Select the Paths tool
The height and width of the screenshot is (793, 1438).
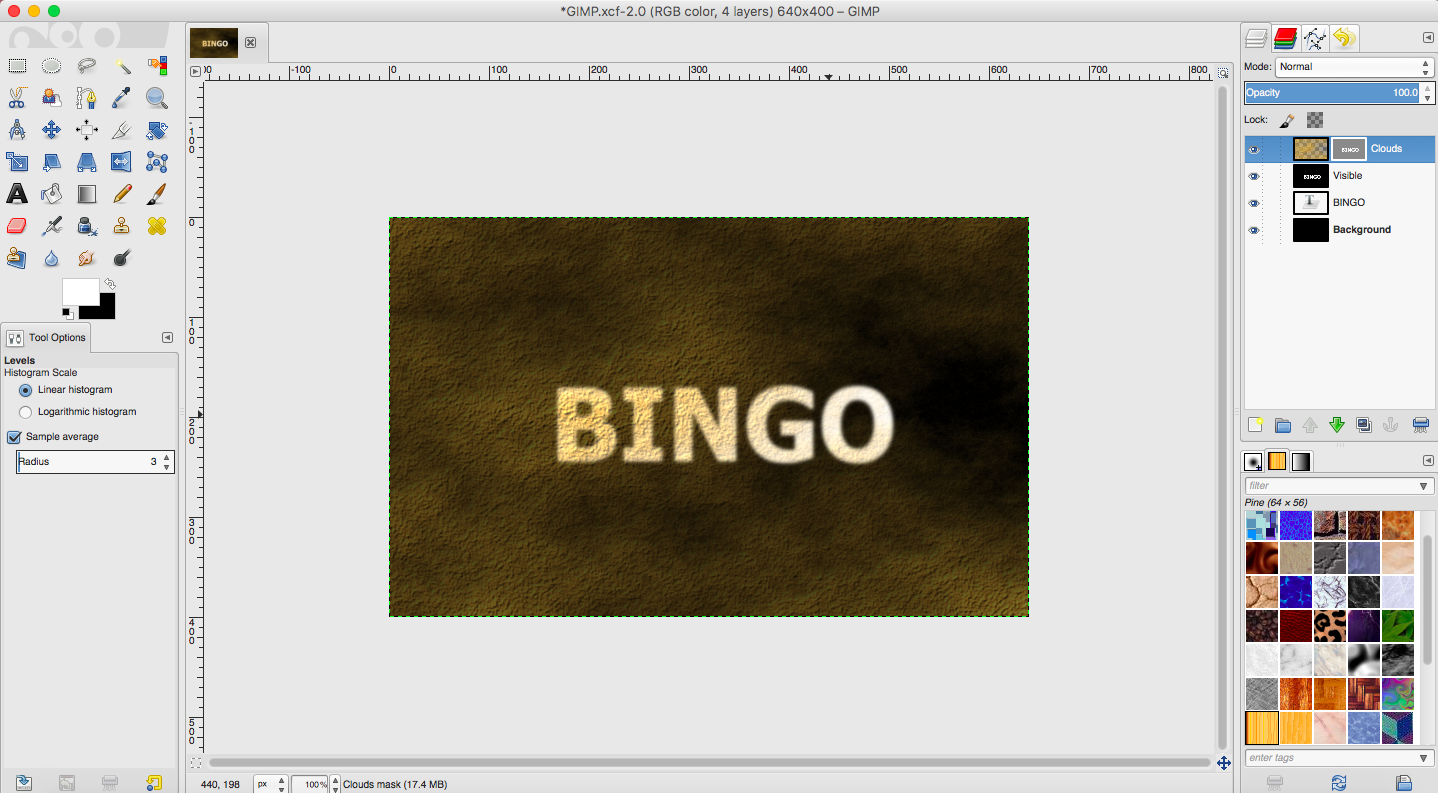coord(87,98)
